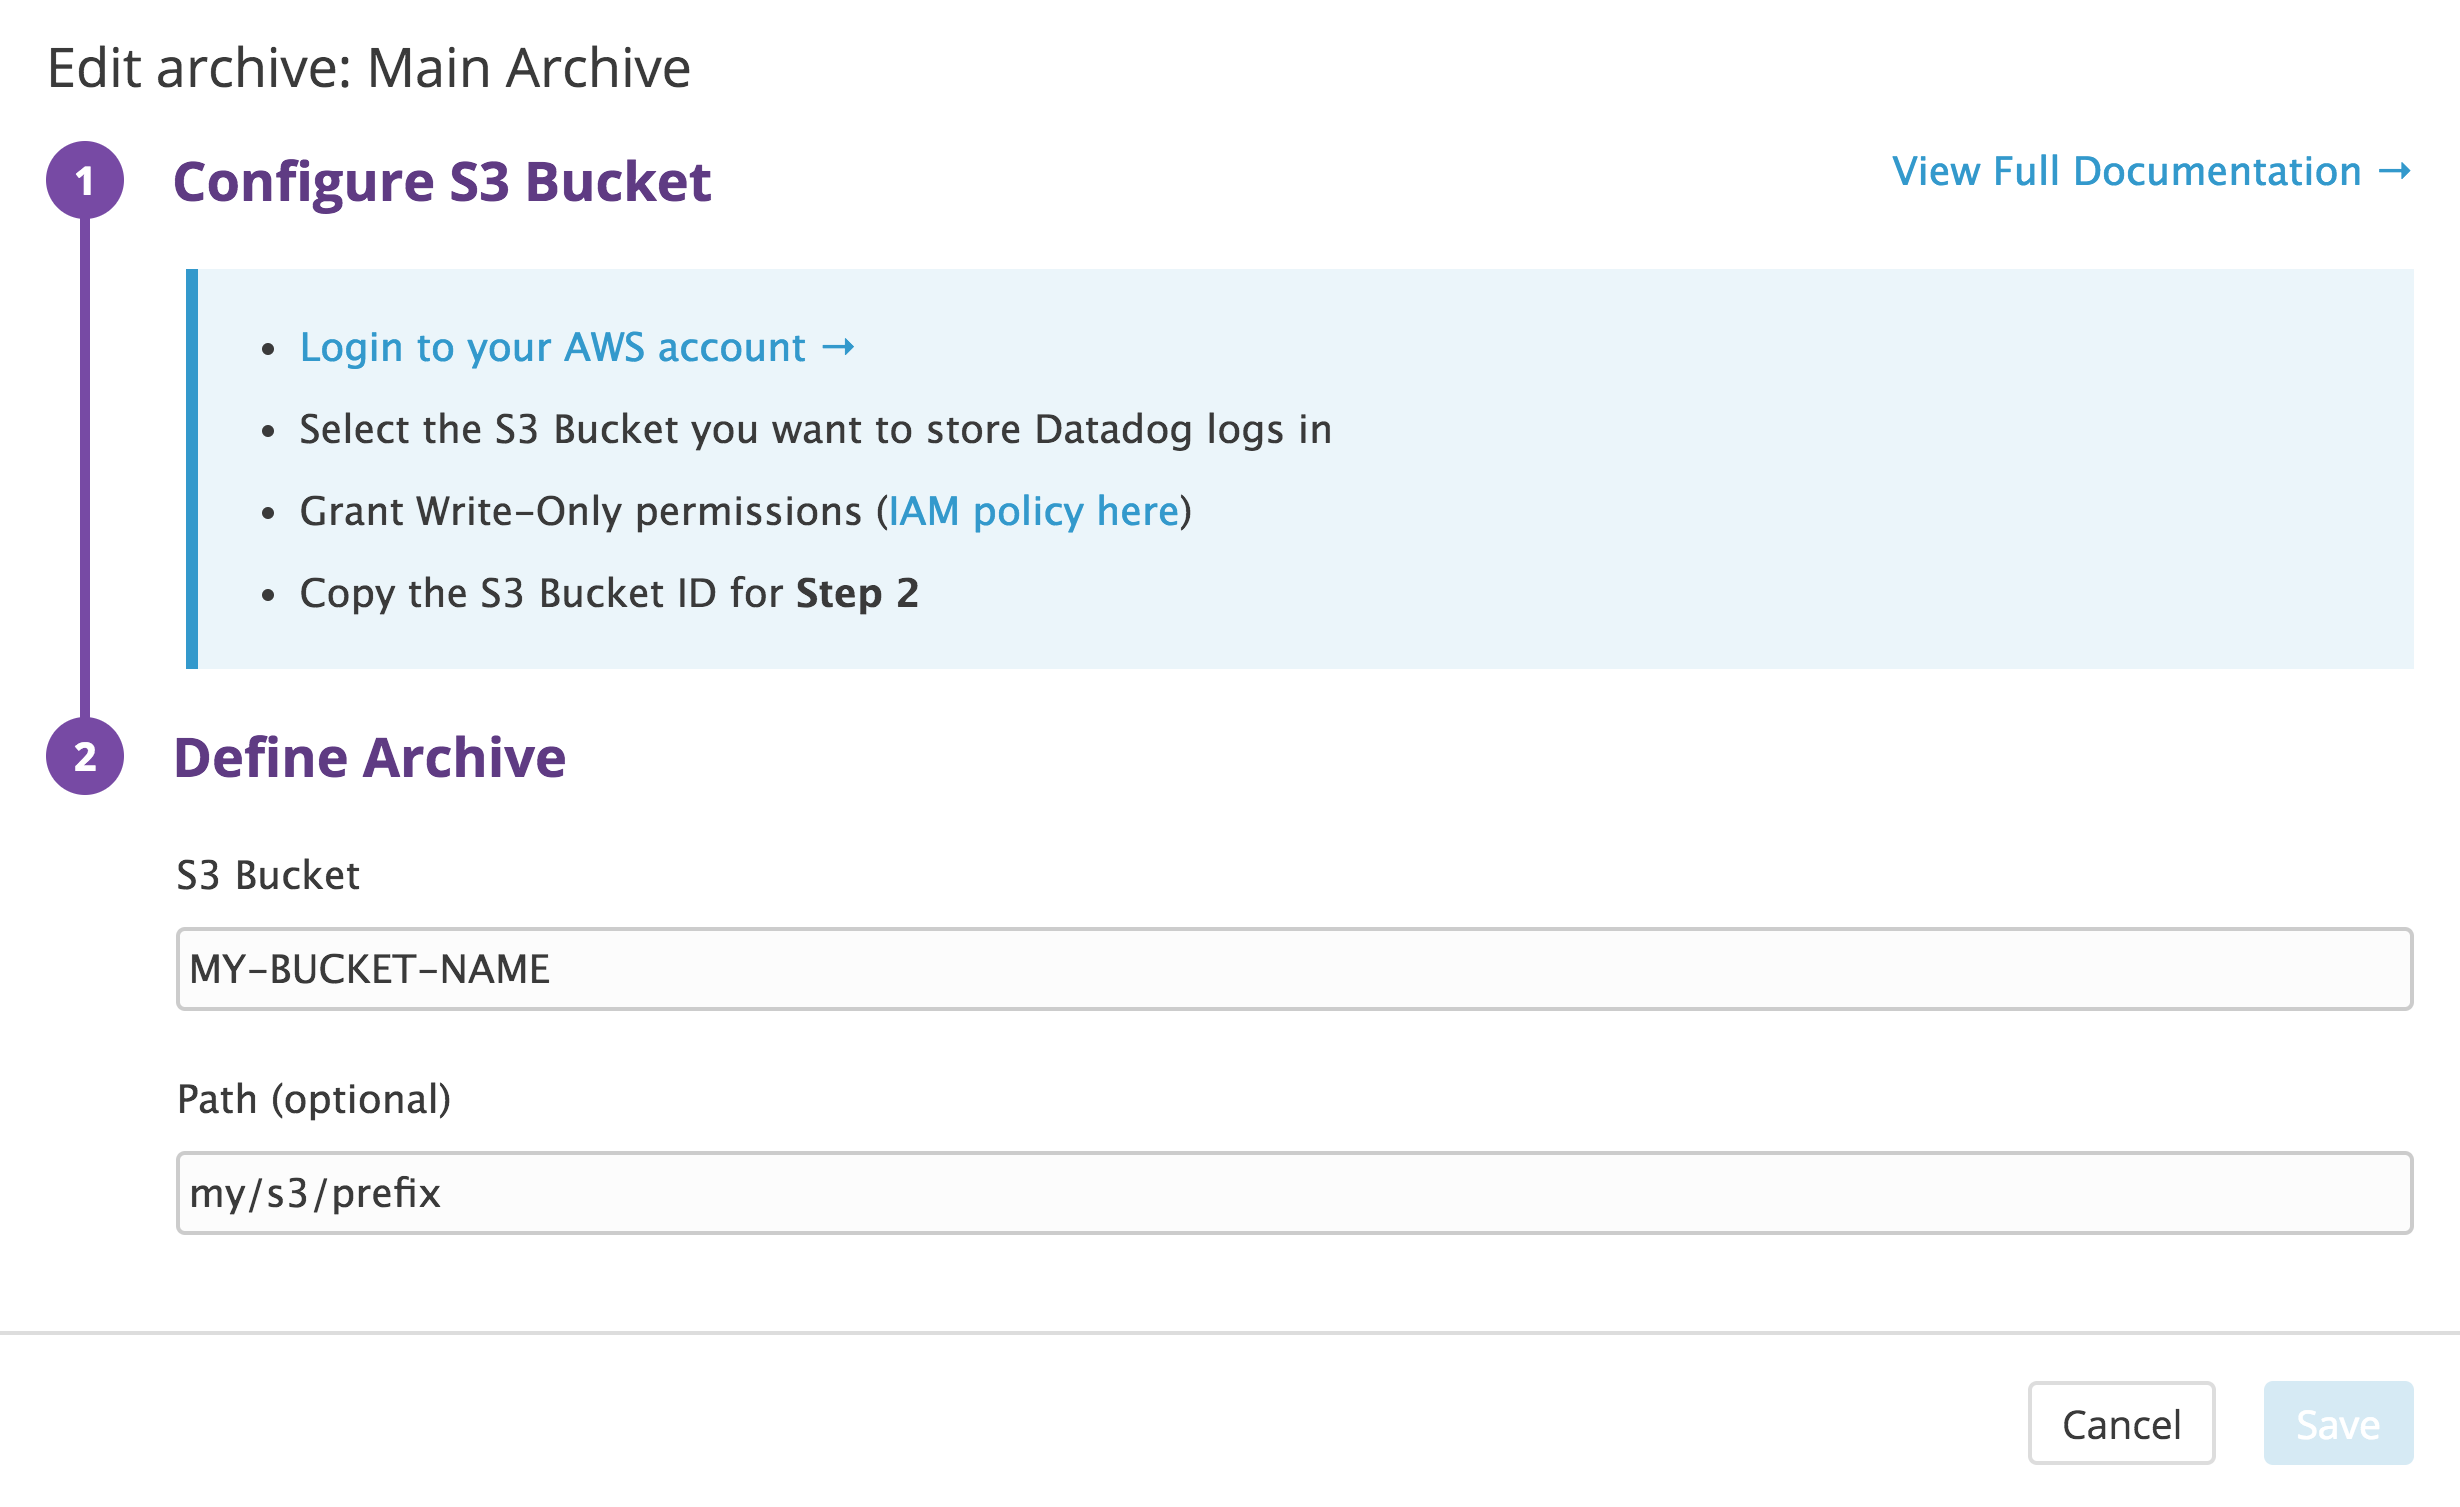
Task: Click the step 2 circle indicator
Action: (x=88, y=758)
